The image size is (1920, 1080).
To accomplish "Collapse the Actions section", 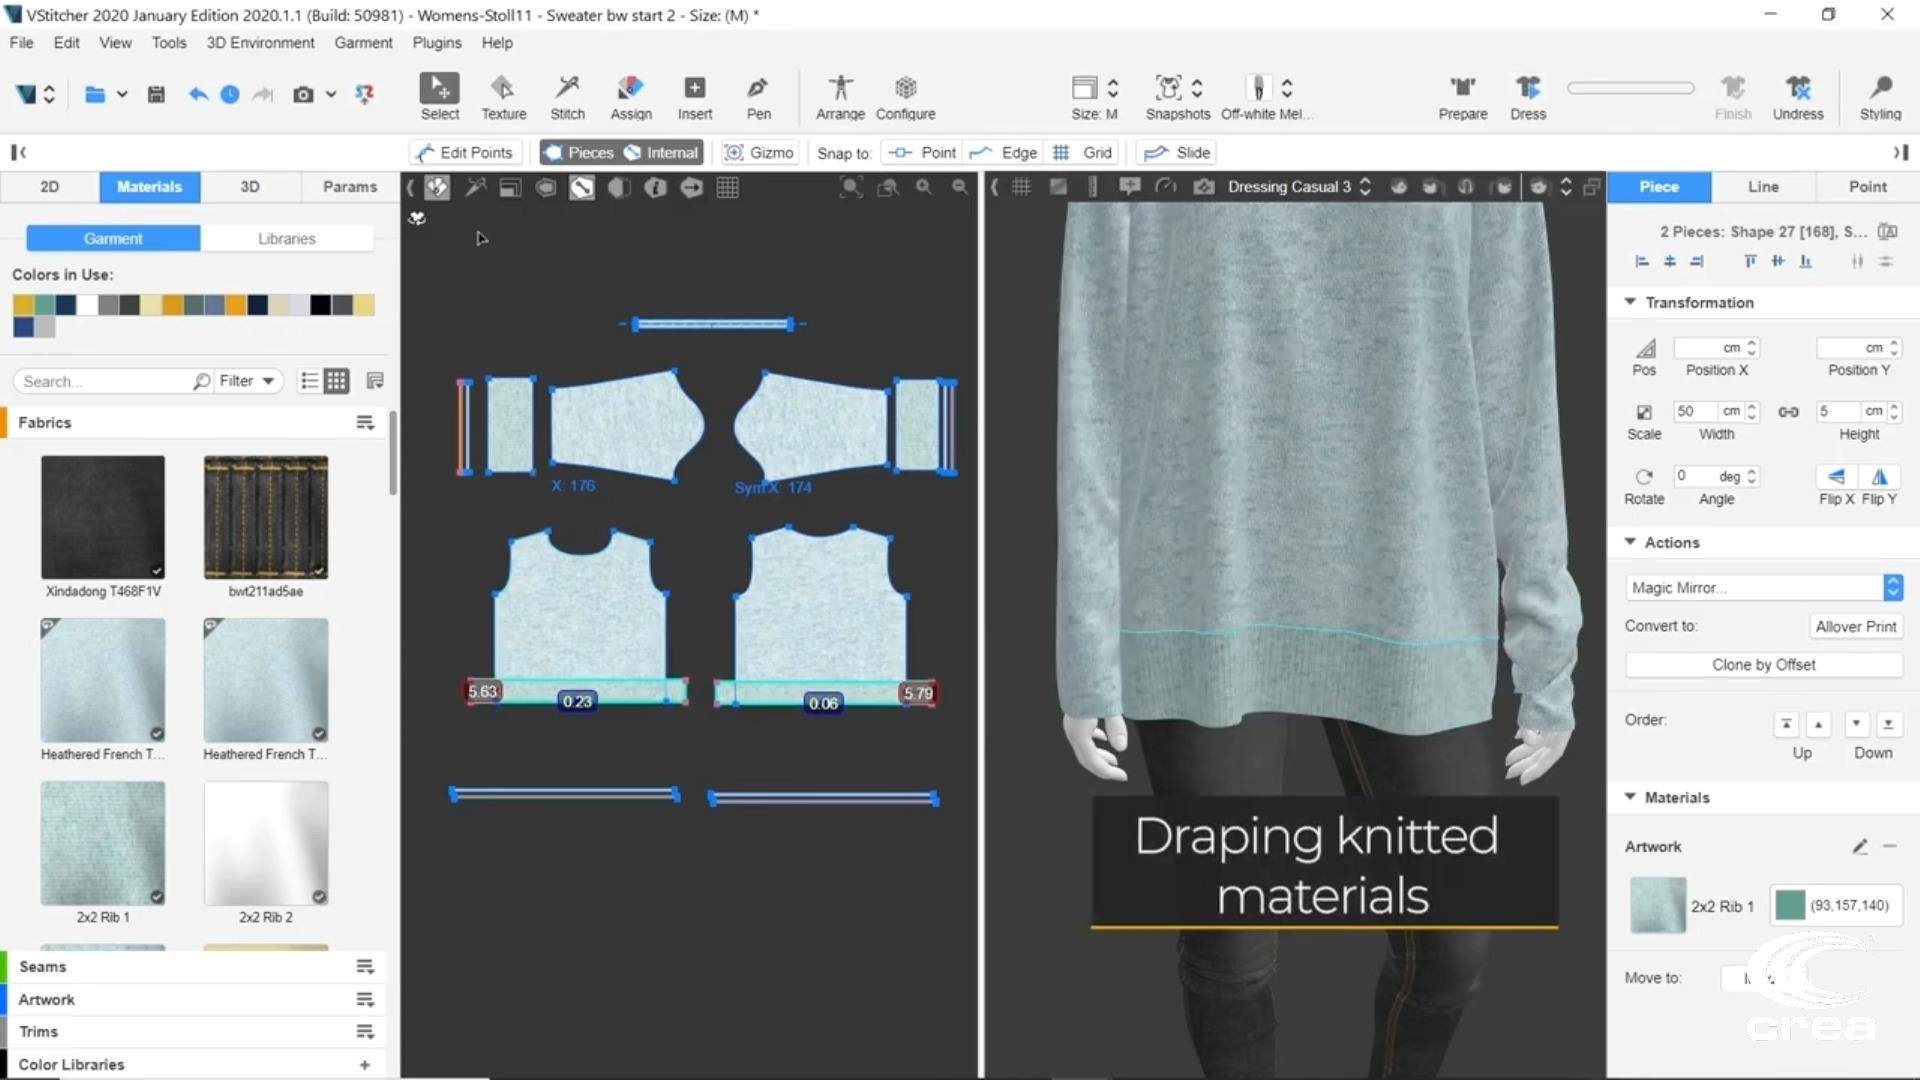I will coord(1630,542).
